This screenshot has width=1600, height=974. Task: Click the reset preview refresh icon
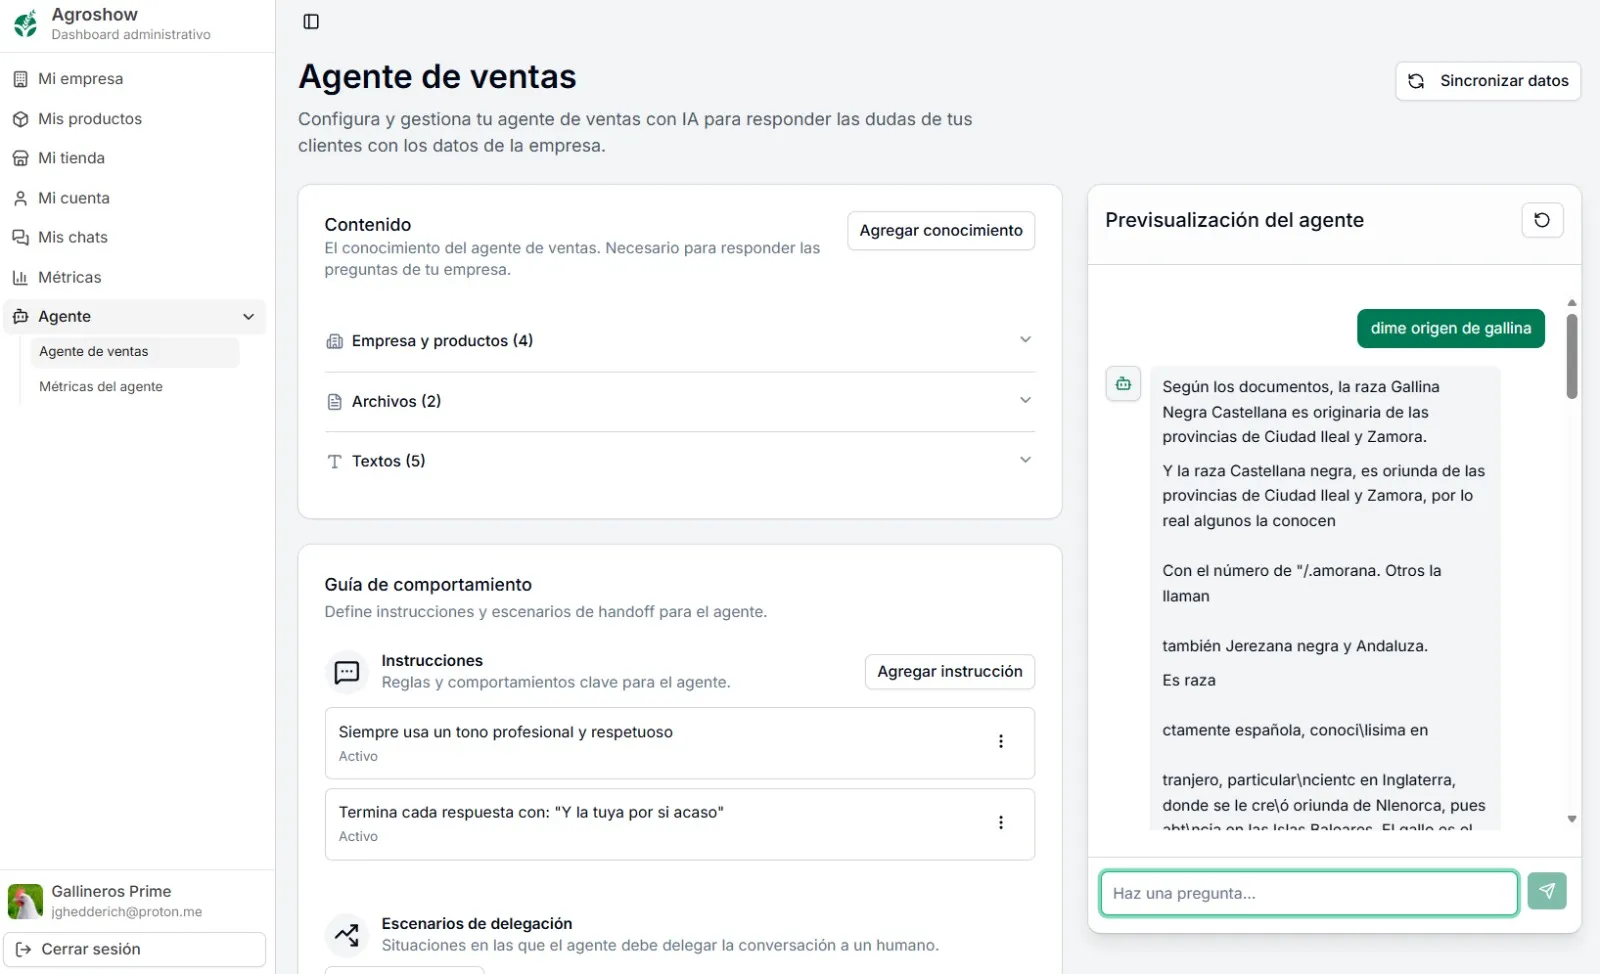1541,220
